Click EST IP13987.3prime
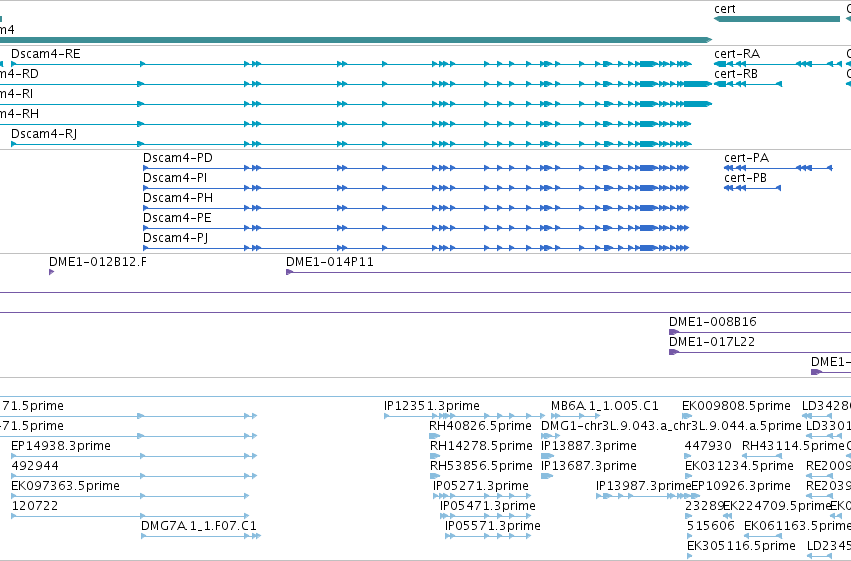This screenshot has height=561, width=851. coord(643,486)
